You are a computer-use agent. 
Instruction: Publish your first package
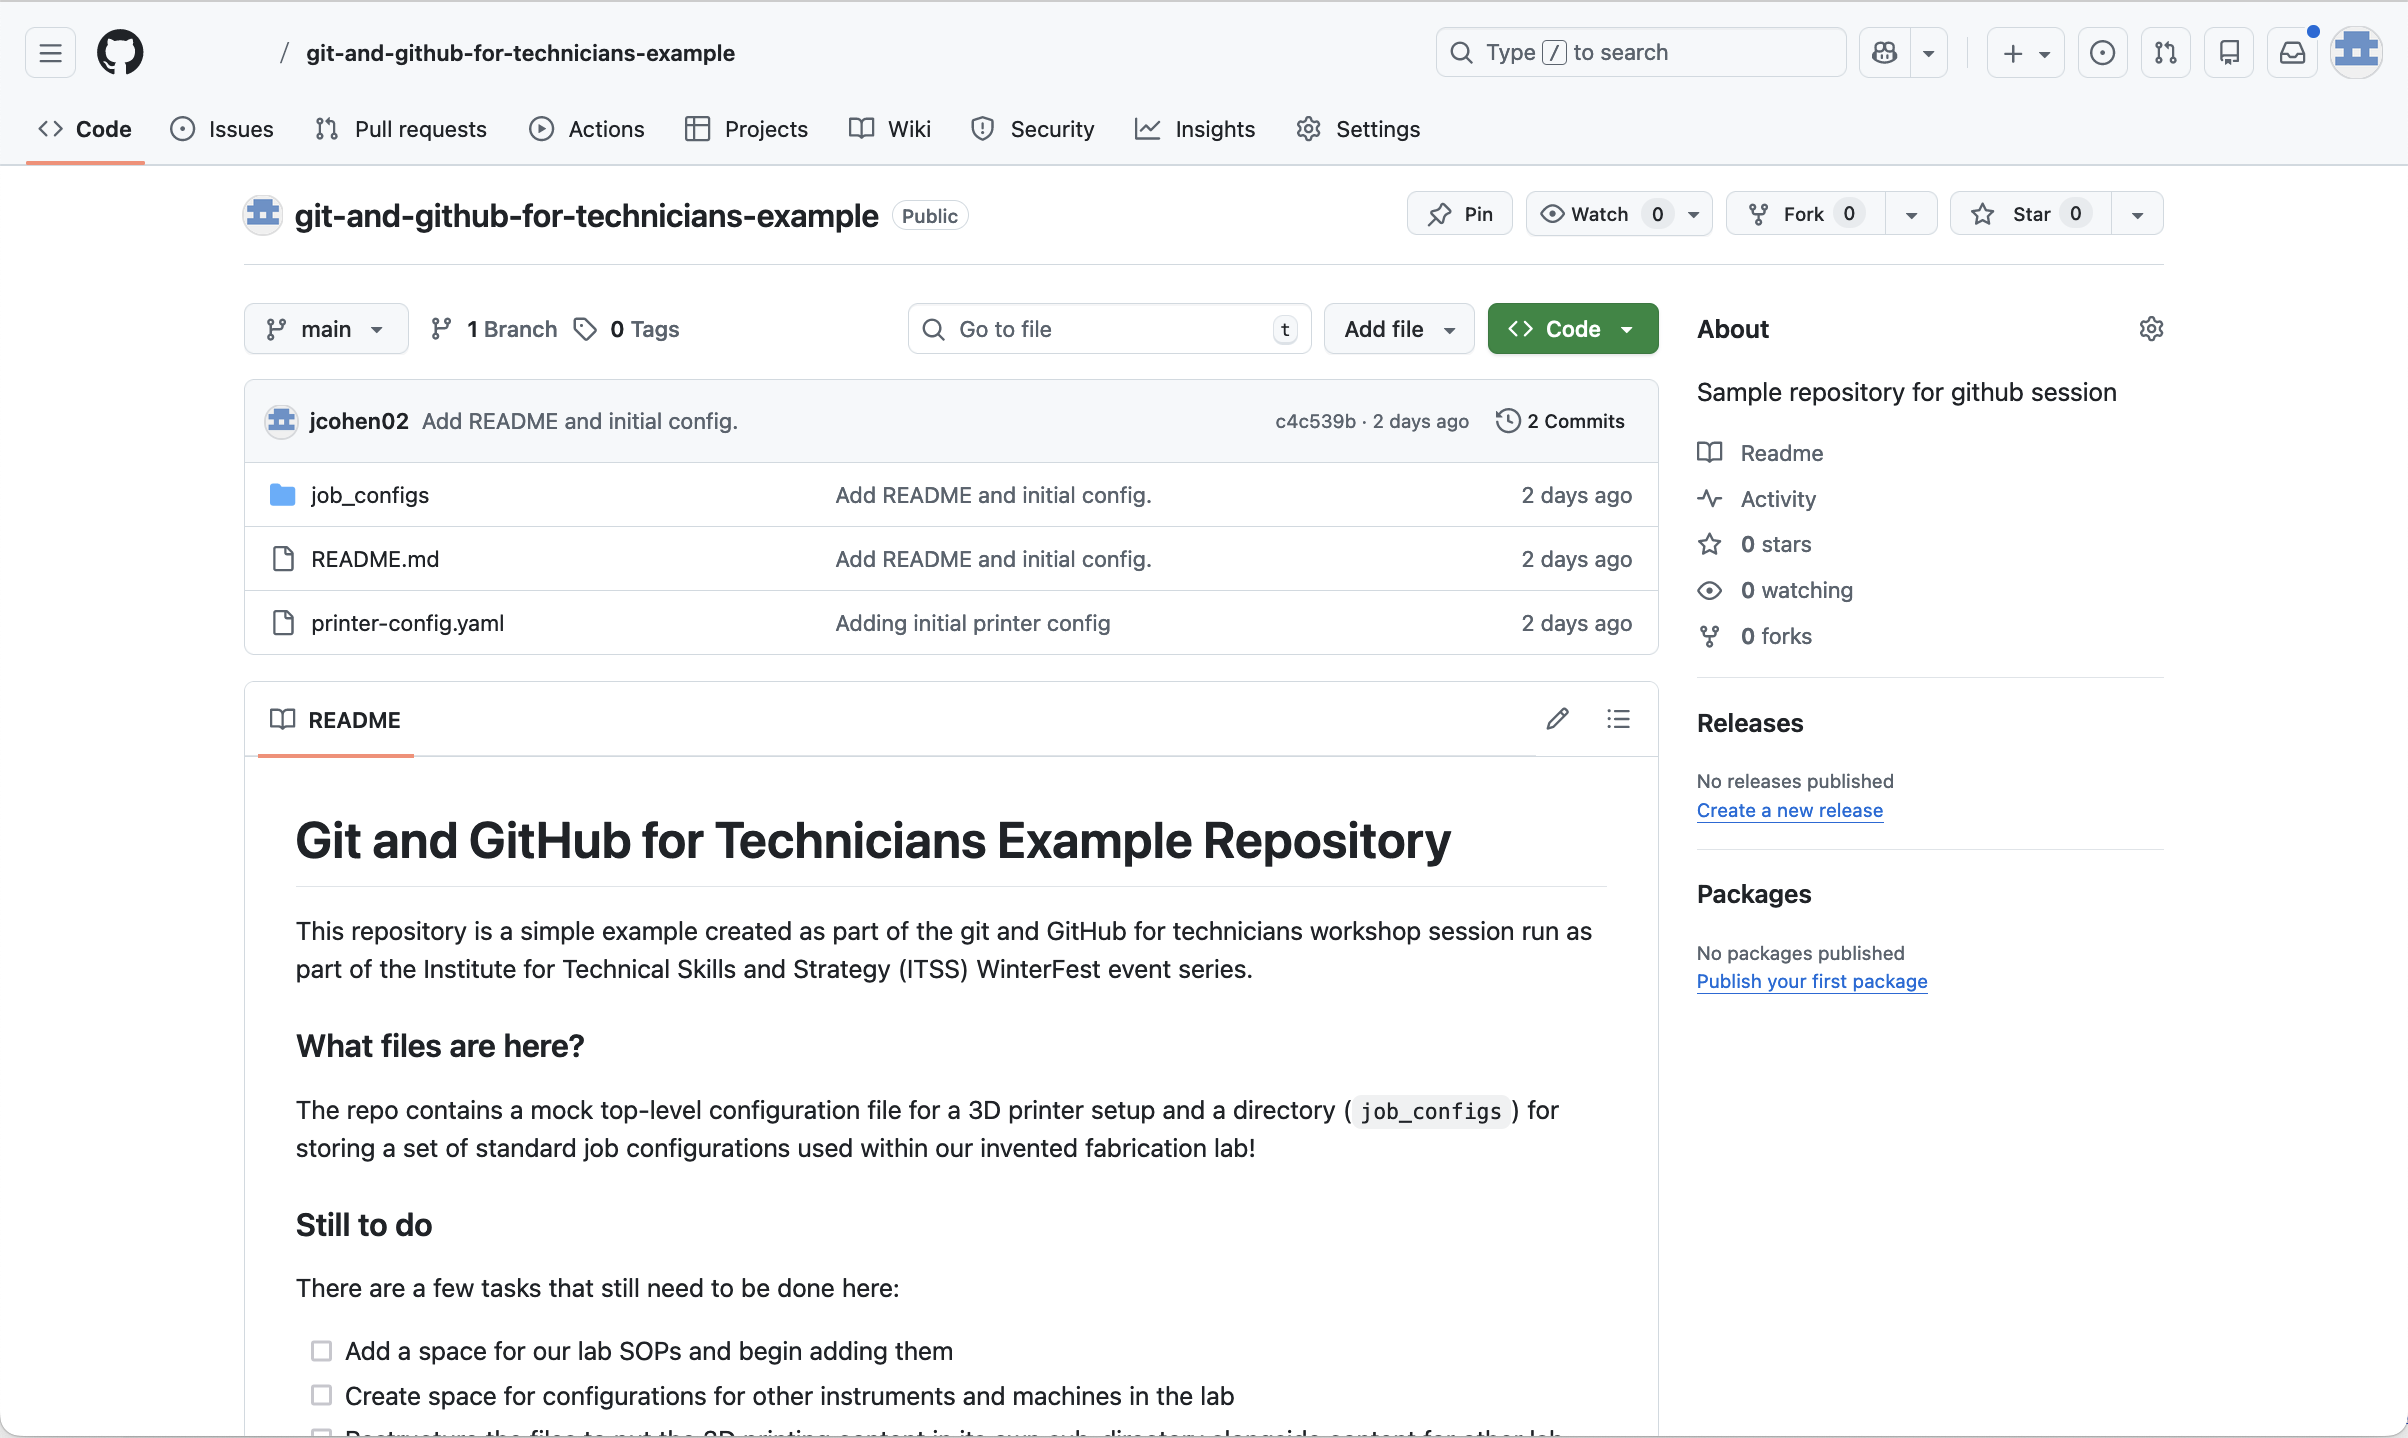[x=1811, y=981]
